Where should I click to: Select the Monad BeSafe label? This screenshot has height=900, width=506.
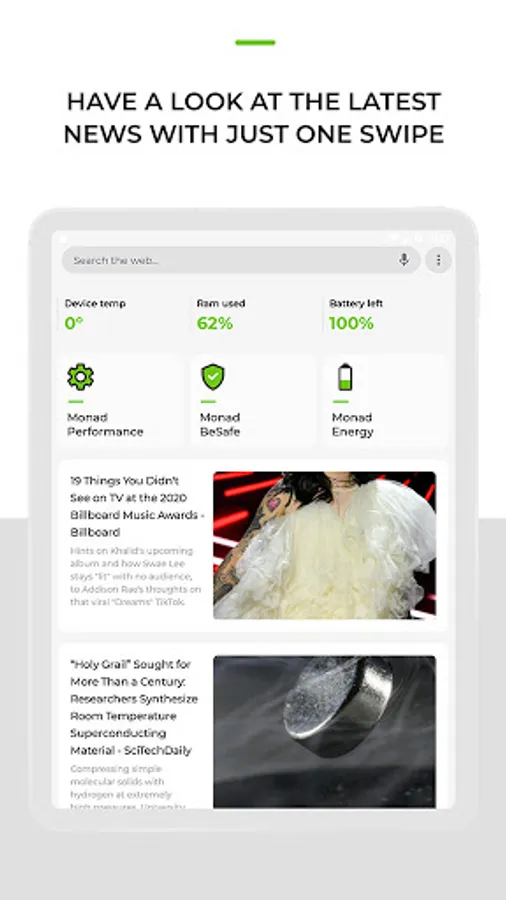coord(220,425)
